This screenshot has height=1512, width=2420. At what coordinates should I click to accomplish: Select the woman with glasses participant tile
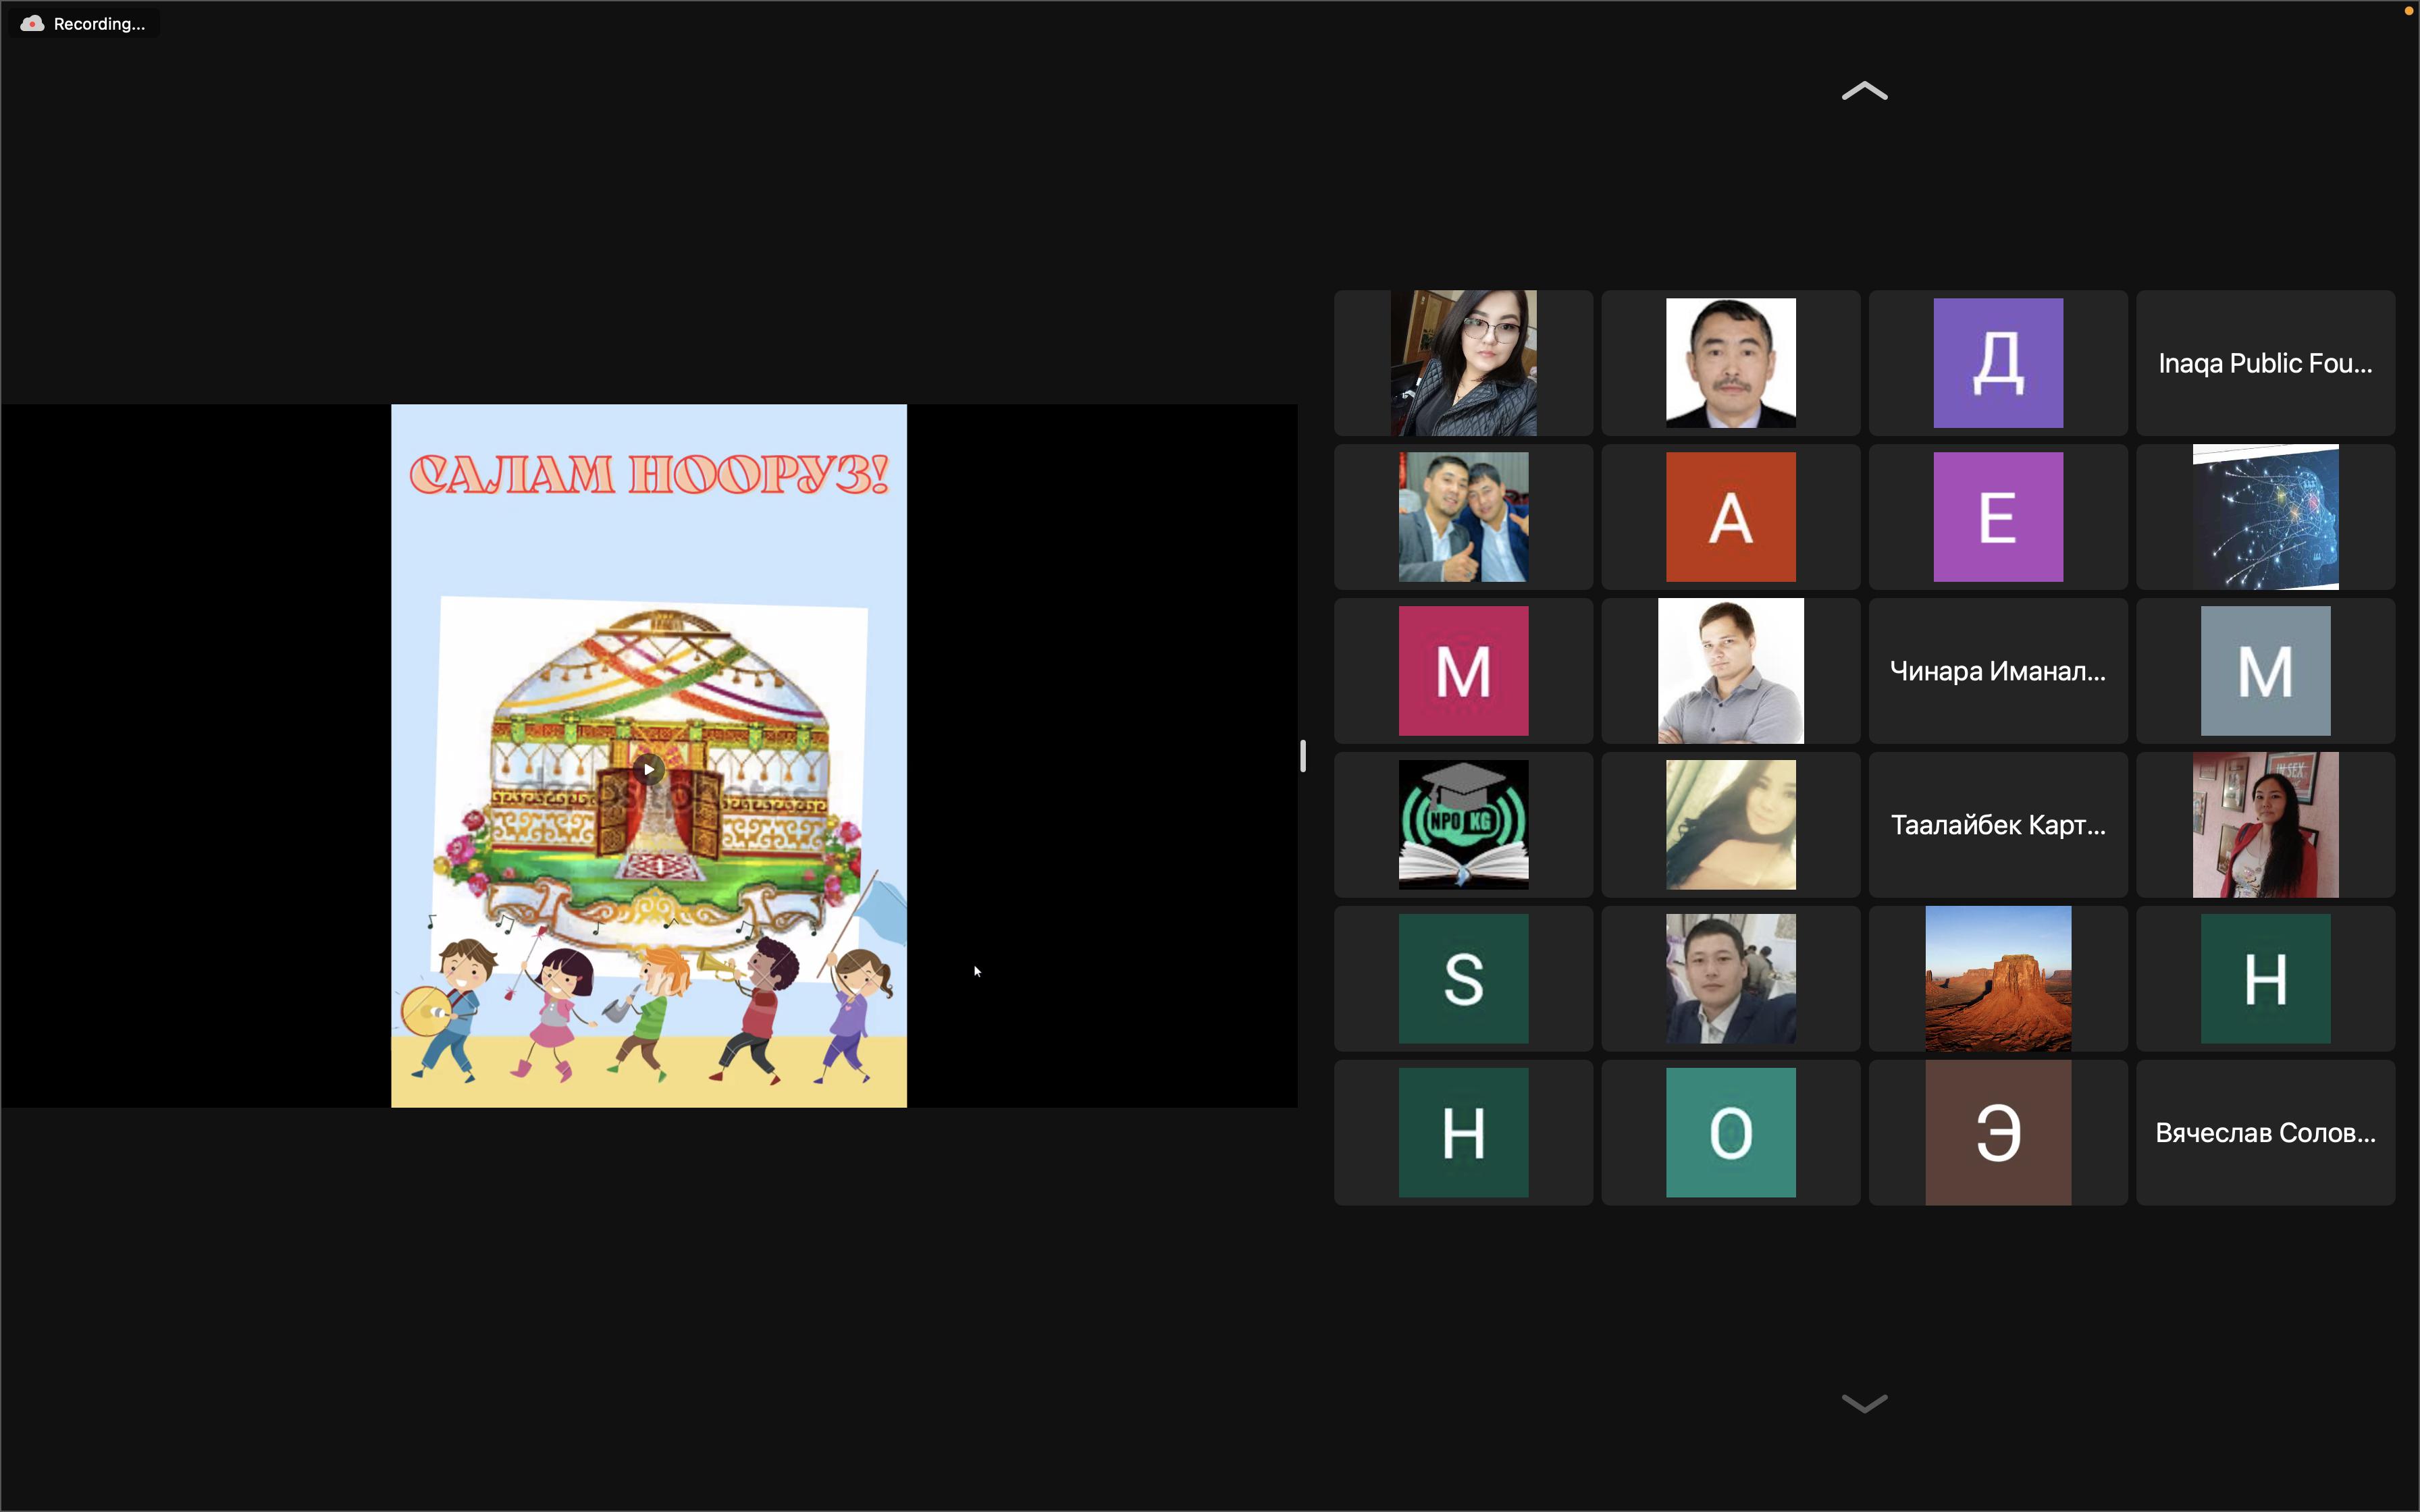pos(1463,363)
